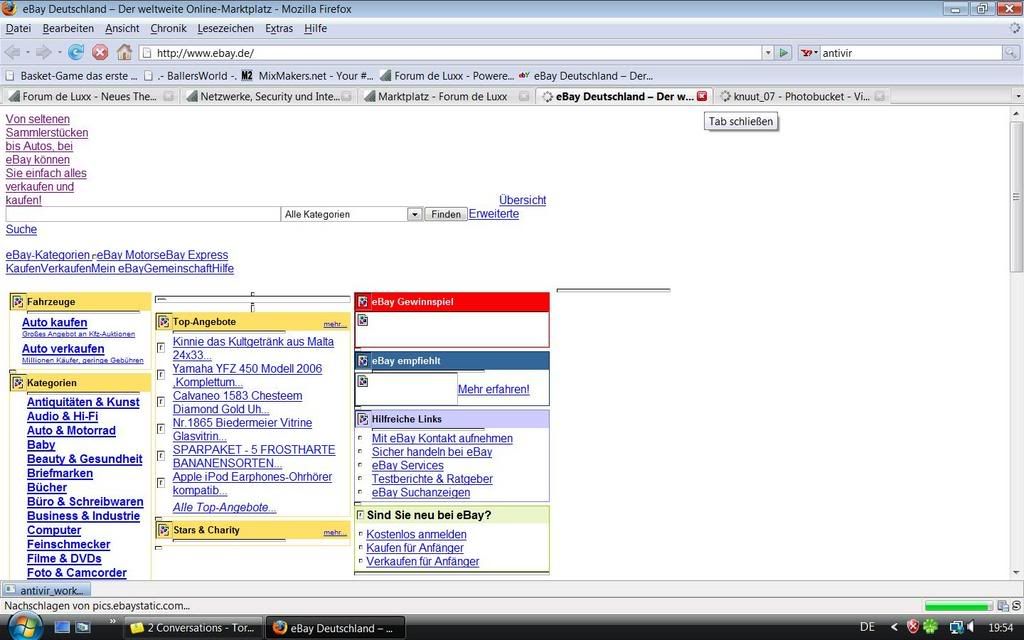Expand the quick launch overflow chevron

[x=112, y=621]
